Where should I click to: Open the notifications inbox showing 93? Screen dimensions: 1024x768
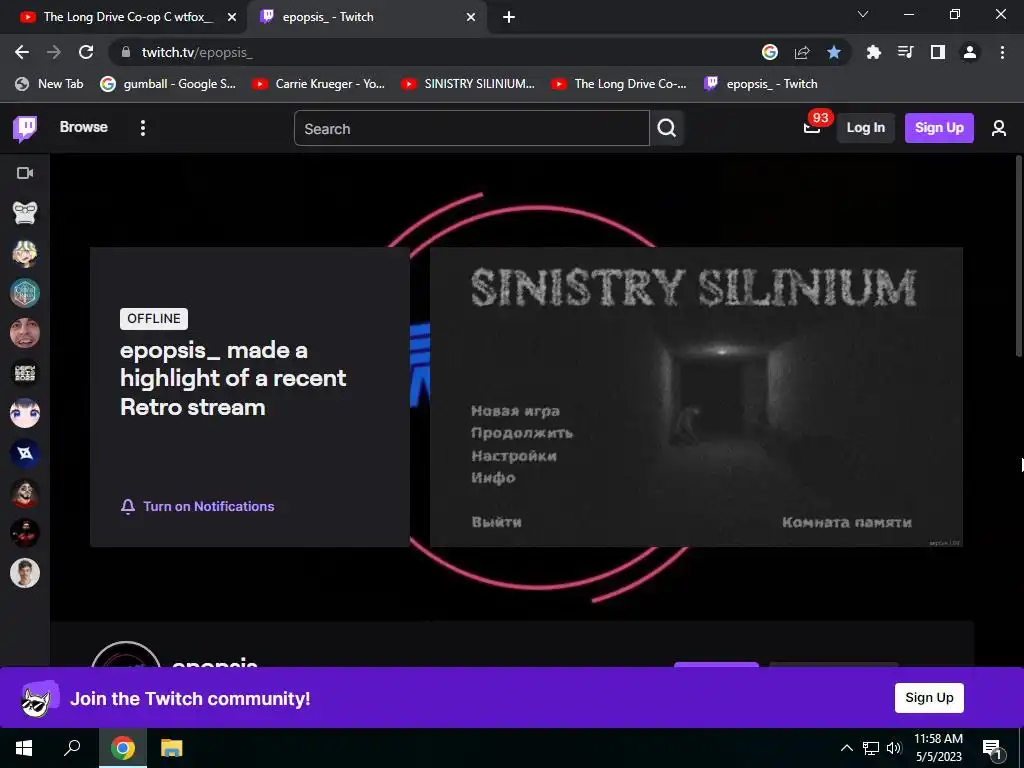(812, 127)
